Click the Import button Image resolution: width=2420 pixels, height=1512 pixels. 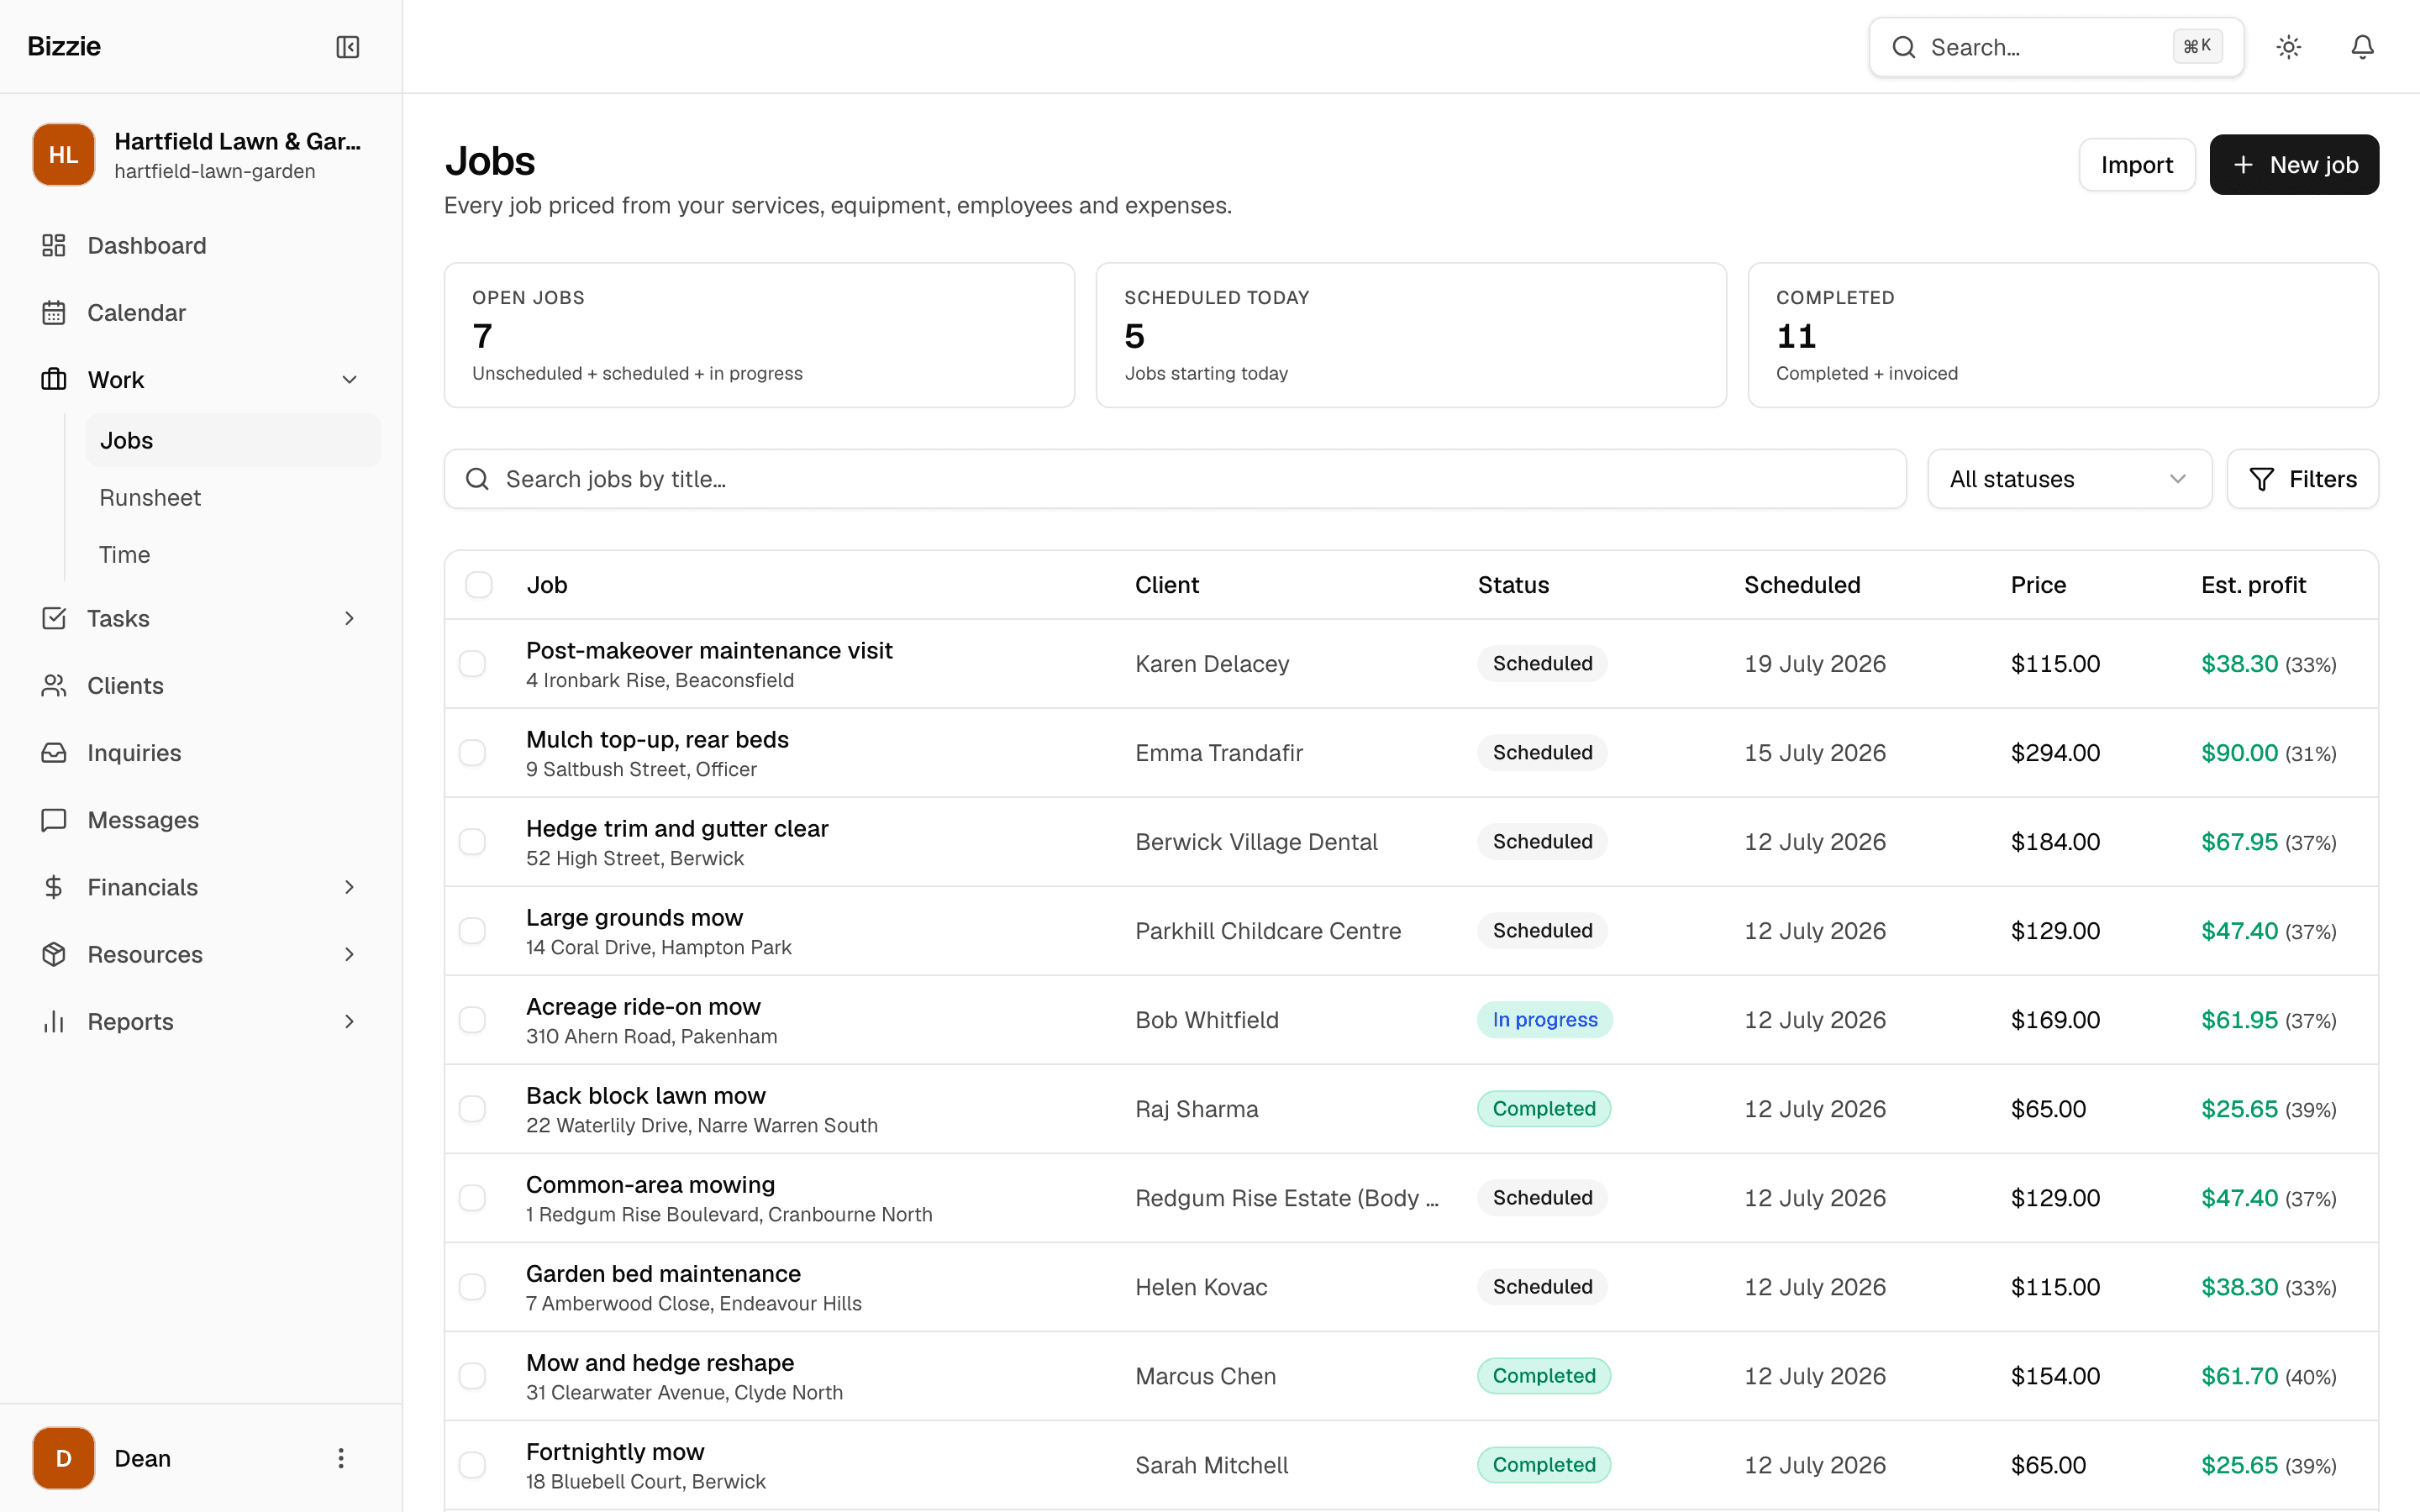(x=2137, y=165)
